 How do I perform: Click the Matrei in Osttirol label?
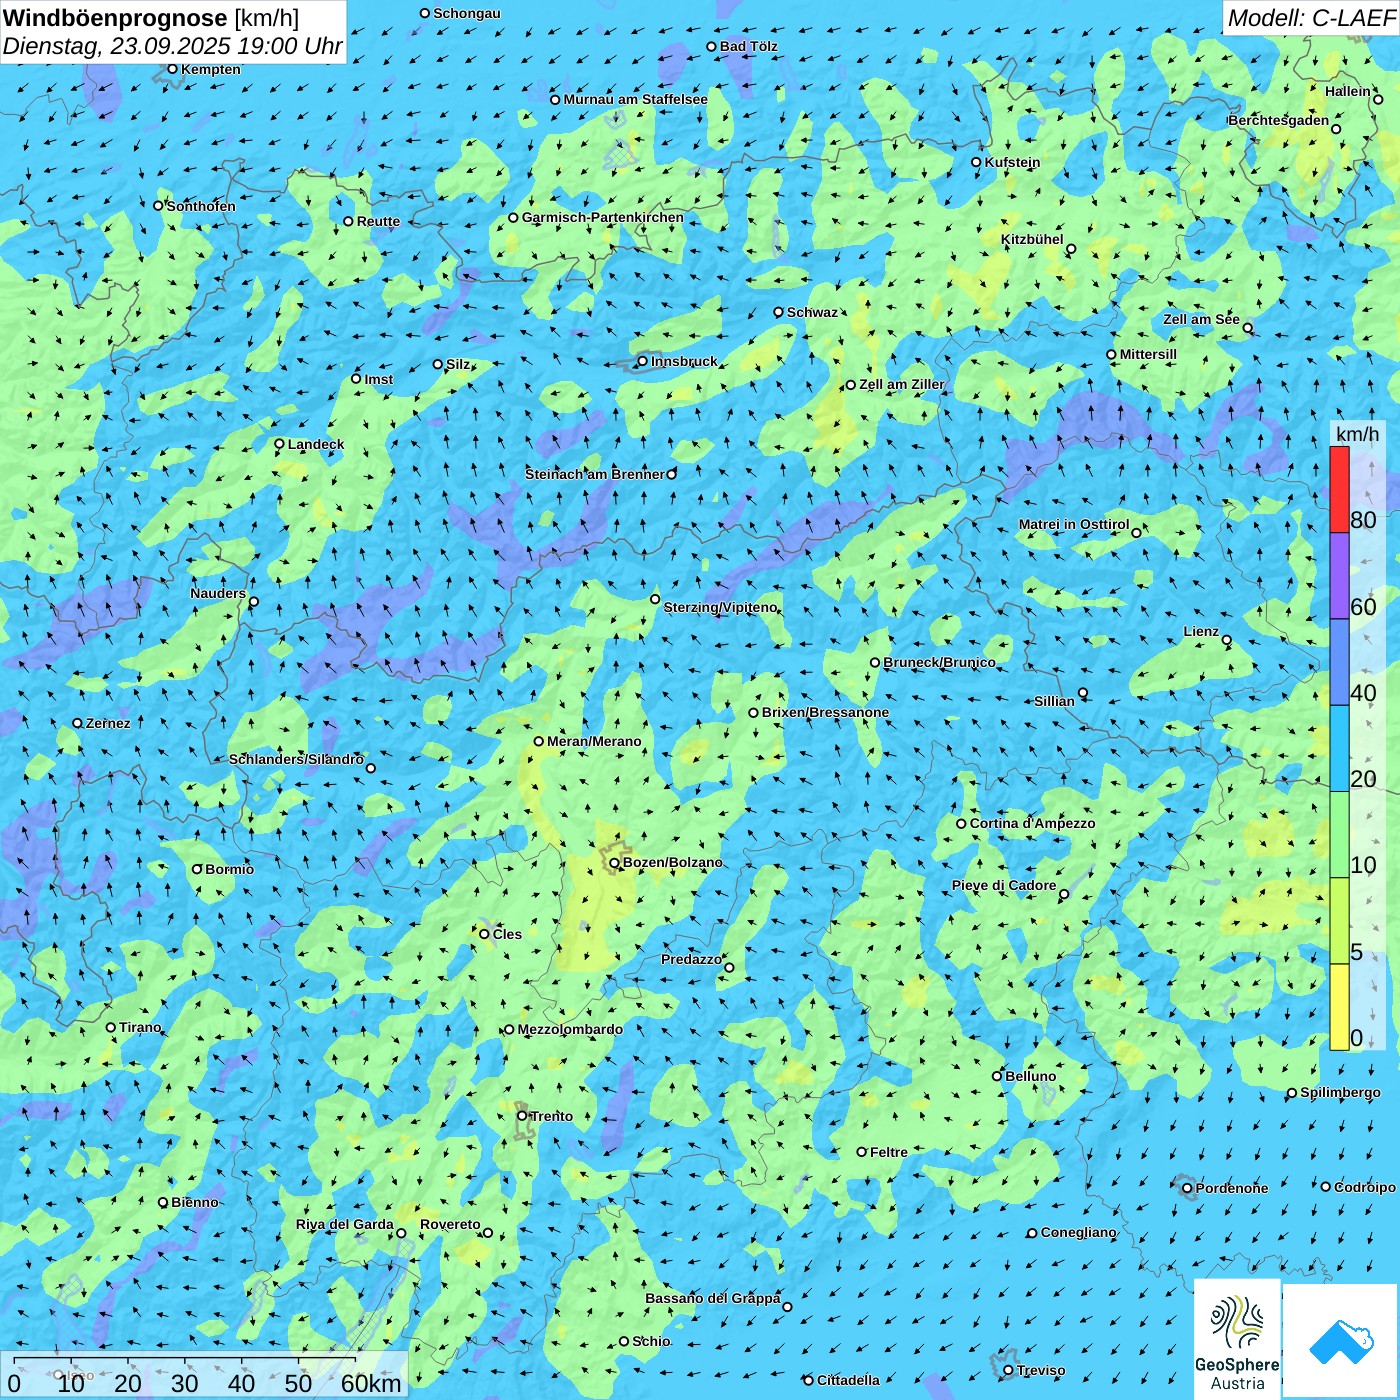1074,524
